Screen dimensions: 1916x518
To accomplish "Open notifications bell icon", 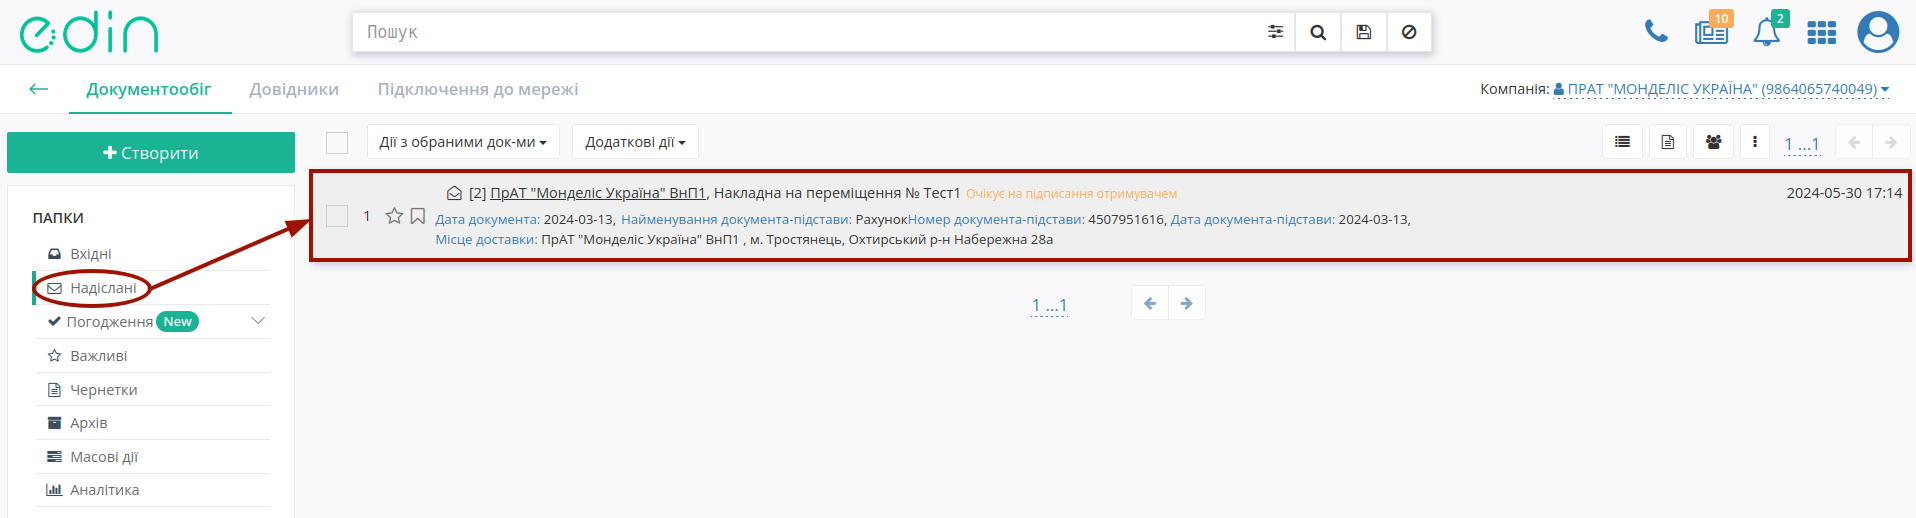I will pyautogui.click(x=1767, y=31).
